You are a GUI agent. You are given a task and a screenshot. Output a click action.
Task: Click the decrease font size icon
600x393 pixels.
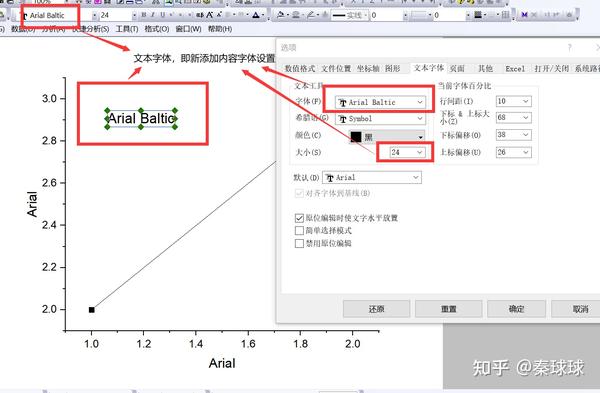(219, 15)
